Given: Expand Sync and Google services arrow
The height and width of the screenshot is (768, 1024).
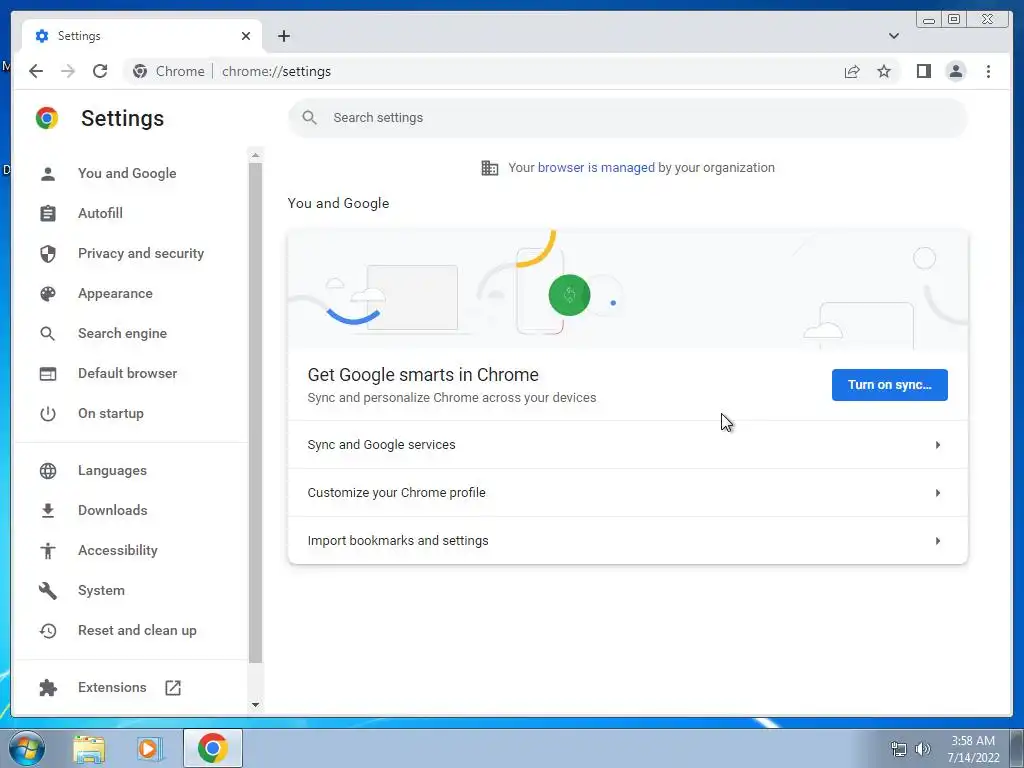Looking at the screenshot, I should coord(938,445).
